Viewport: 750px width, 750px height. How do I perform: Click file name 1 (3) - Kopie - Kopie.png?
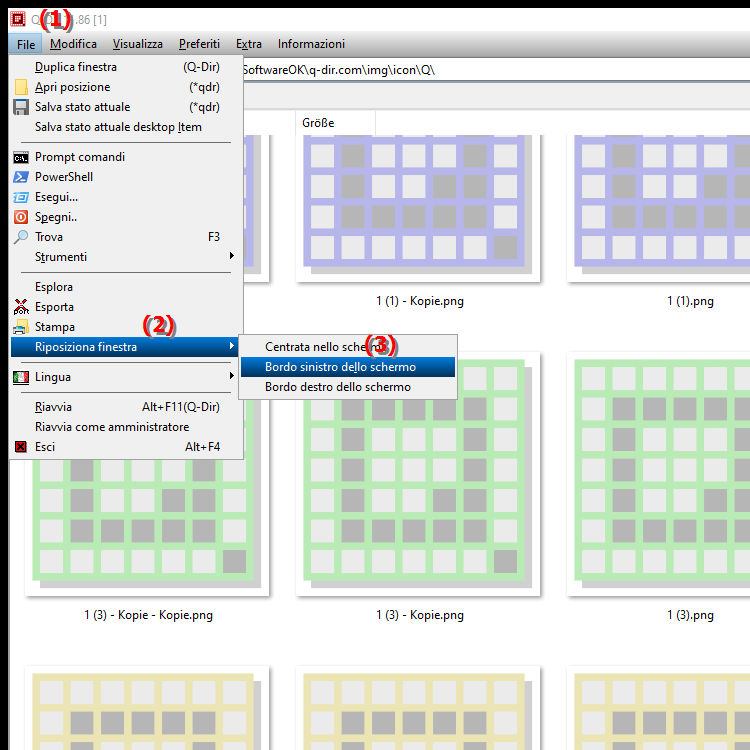click(148, 615)
